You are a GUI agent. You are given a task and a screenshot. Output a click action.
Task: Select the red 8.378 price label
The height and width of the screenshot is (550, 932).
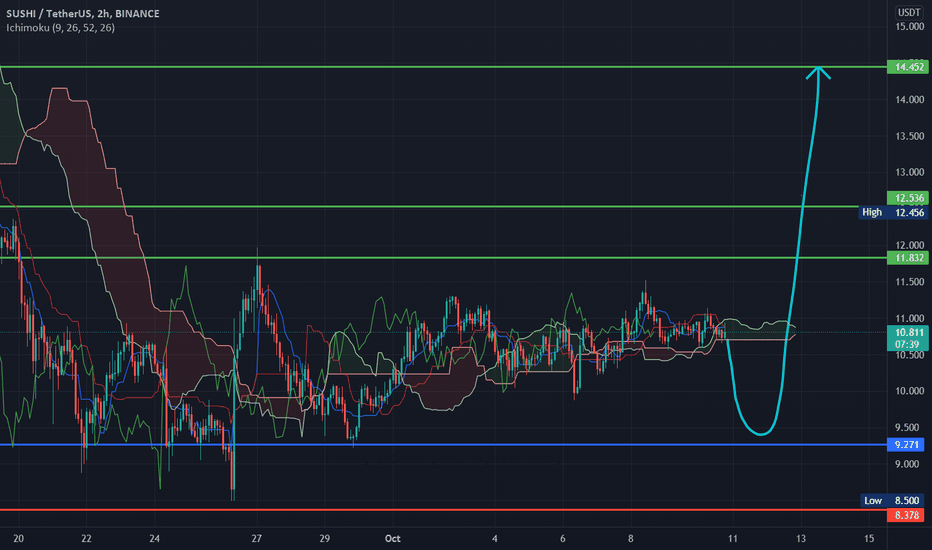tap(907, 515)
